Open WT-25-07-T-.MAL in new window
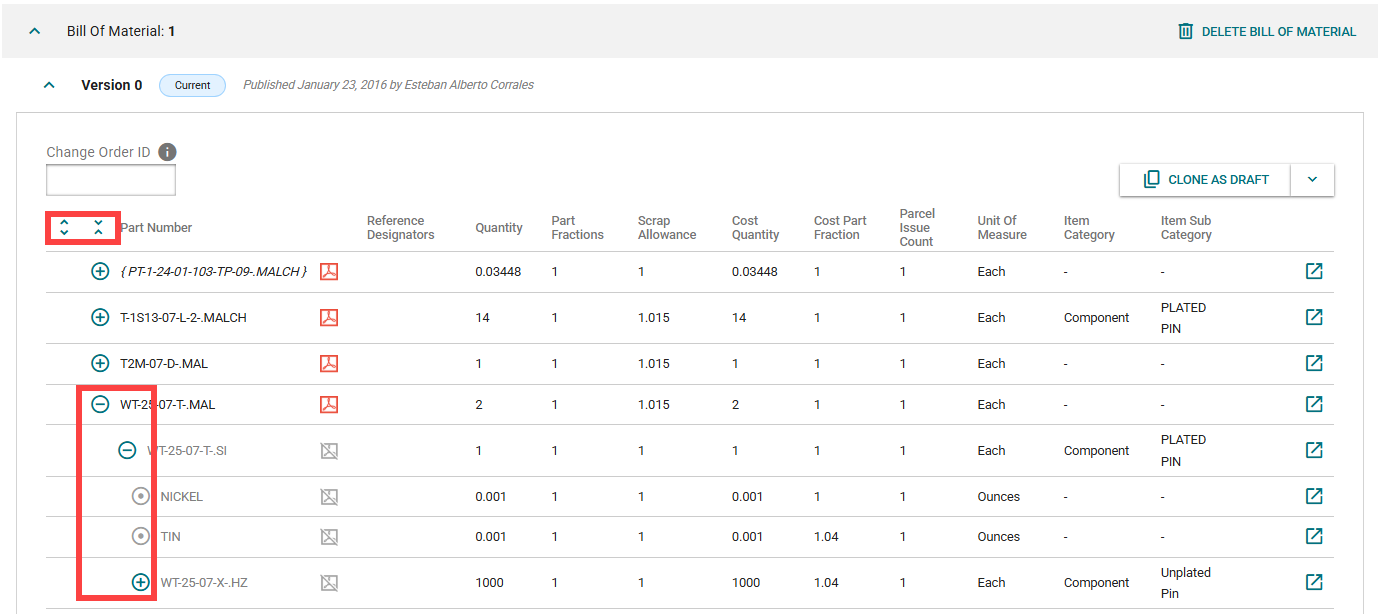Screen dimensions: 1381x614 [x=1314, y=405]
